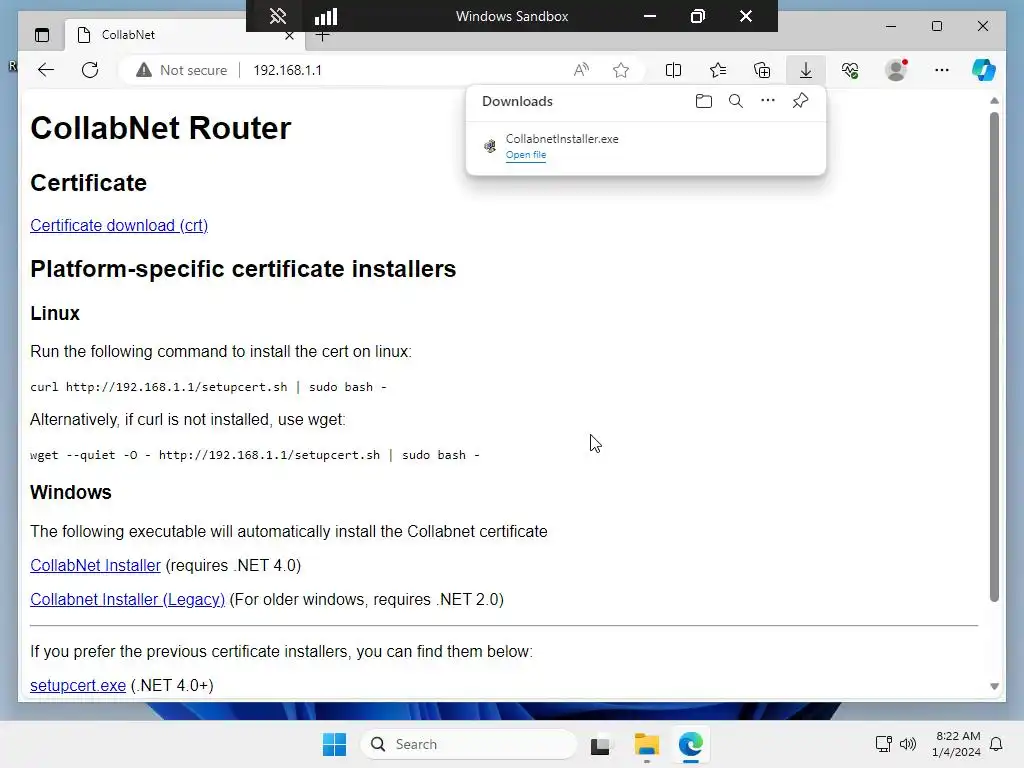Open Task View on the taskbar
1024x768 pixels.
[601, 744]
